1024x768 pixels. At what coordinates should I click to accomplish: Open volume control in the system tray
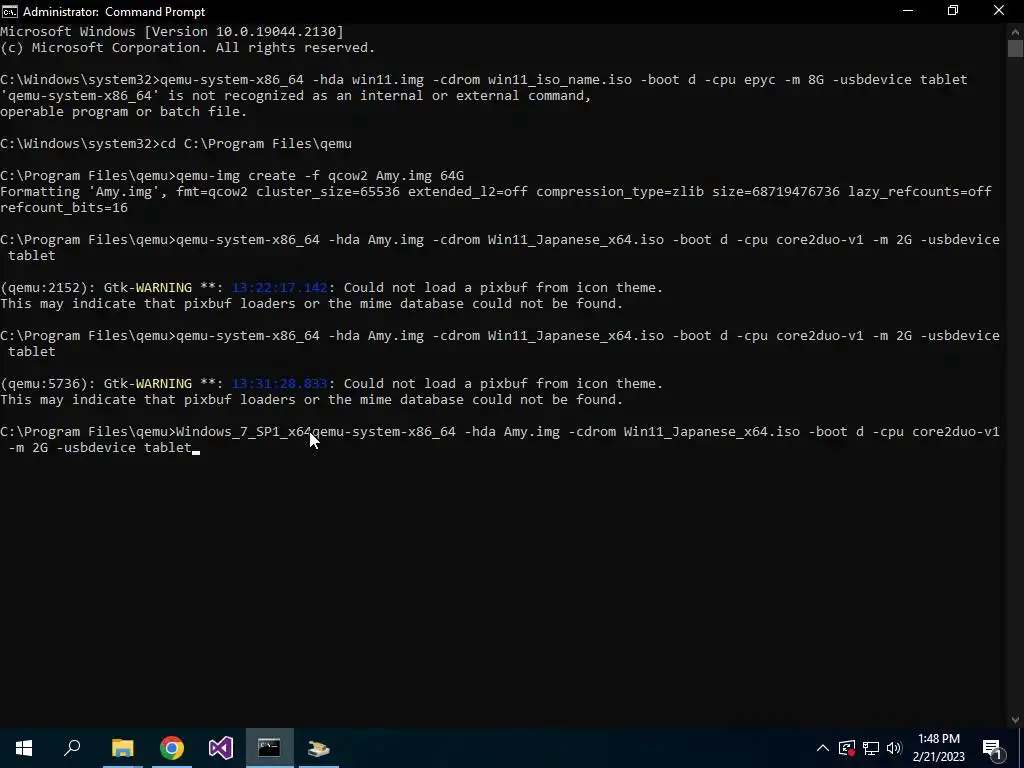(x=894, y=748)
